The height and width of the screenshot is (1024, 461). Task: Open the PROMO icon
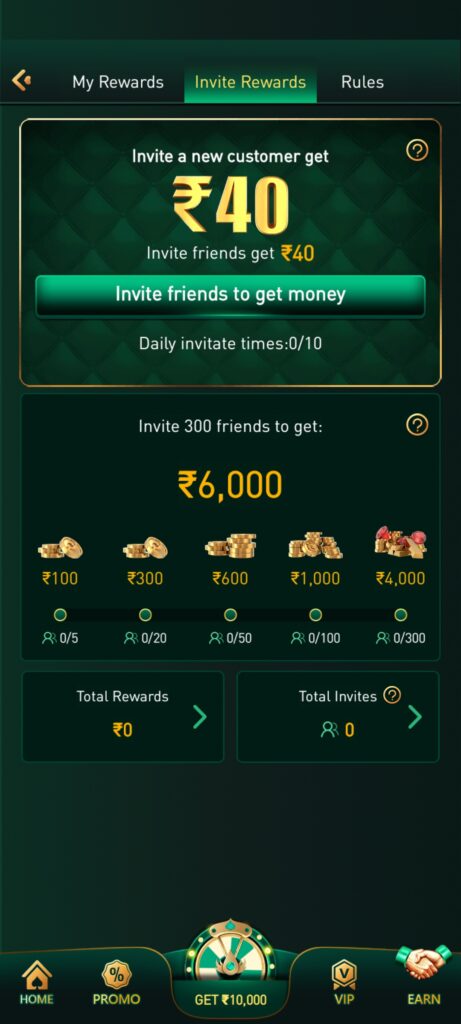(116, 983)
